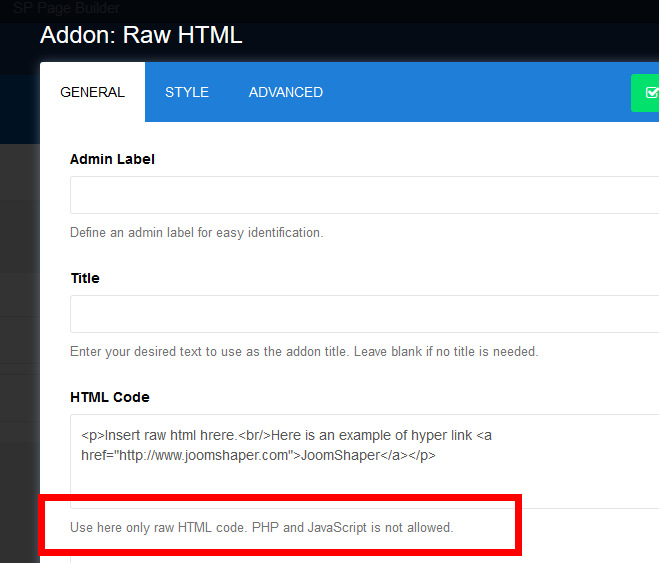This screenshot has width=659, height=572.
Task: Click 'Define an admin label for easy identification.' text
Action: (x=197, y=232)
